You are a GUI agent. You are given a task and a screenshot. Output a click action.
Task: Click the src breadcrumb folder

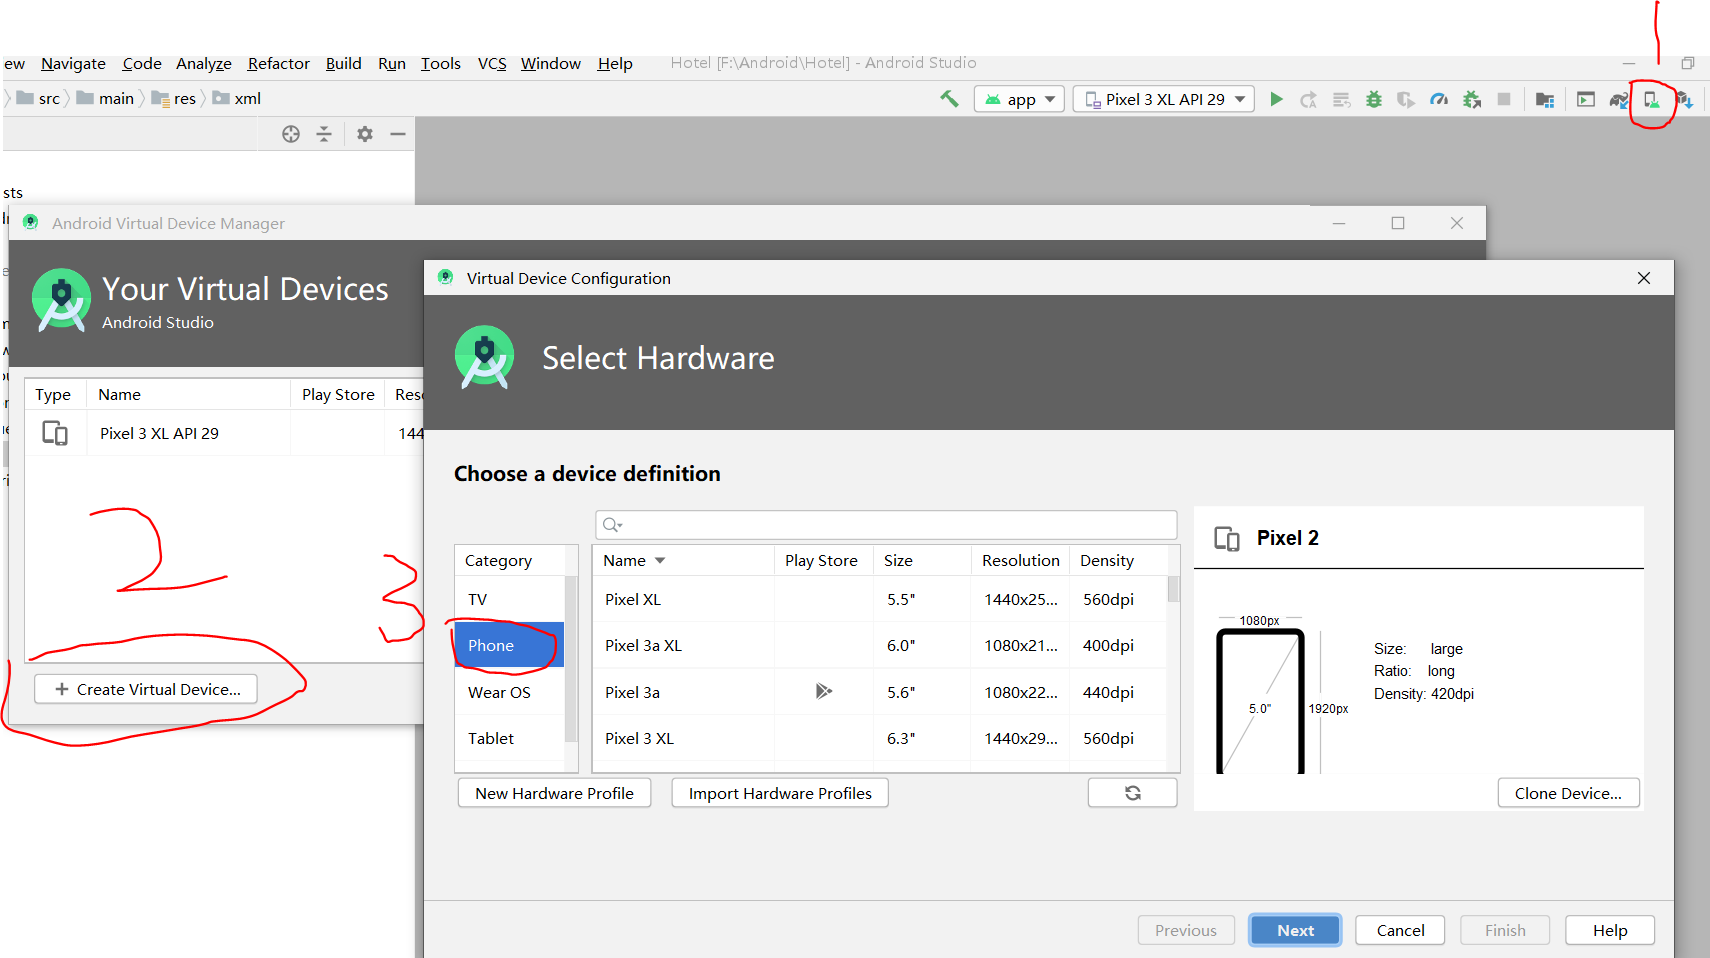(39, 98)
